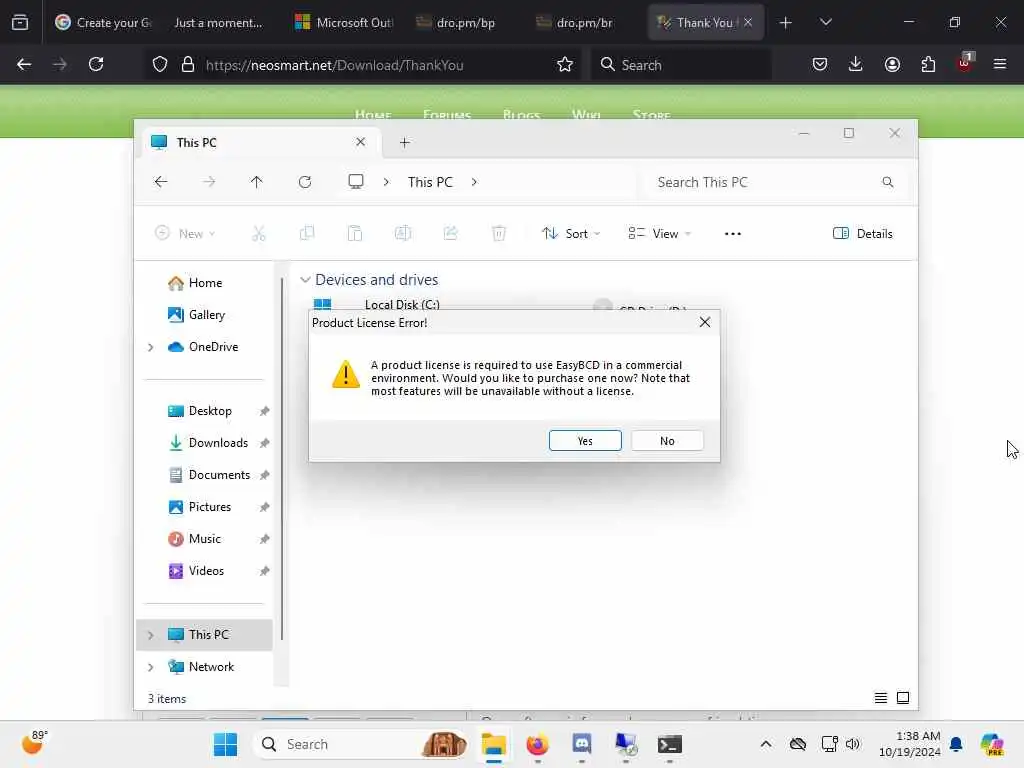
Task: Switch to the dro.pm/br browser tab
Action: [576, 22]
